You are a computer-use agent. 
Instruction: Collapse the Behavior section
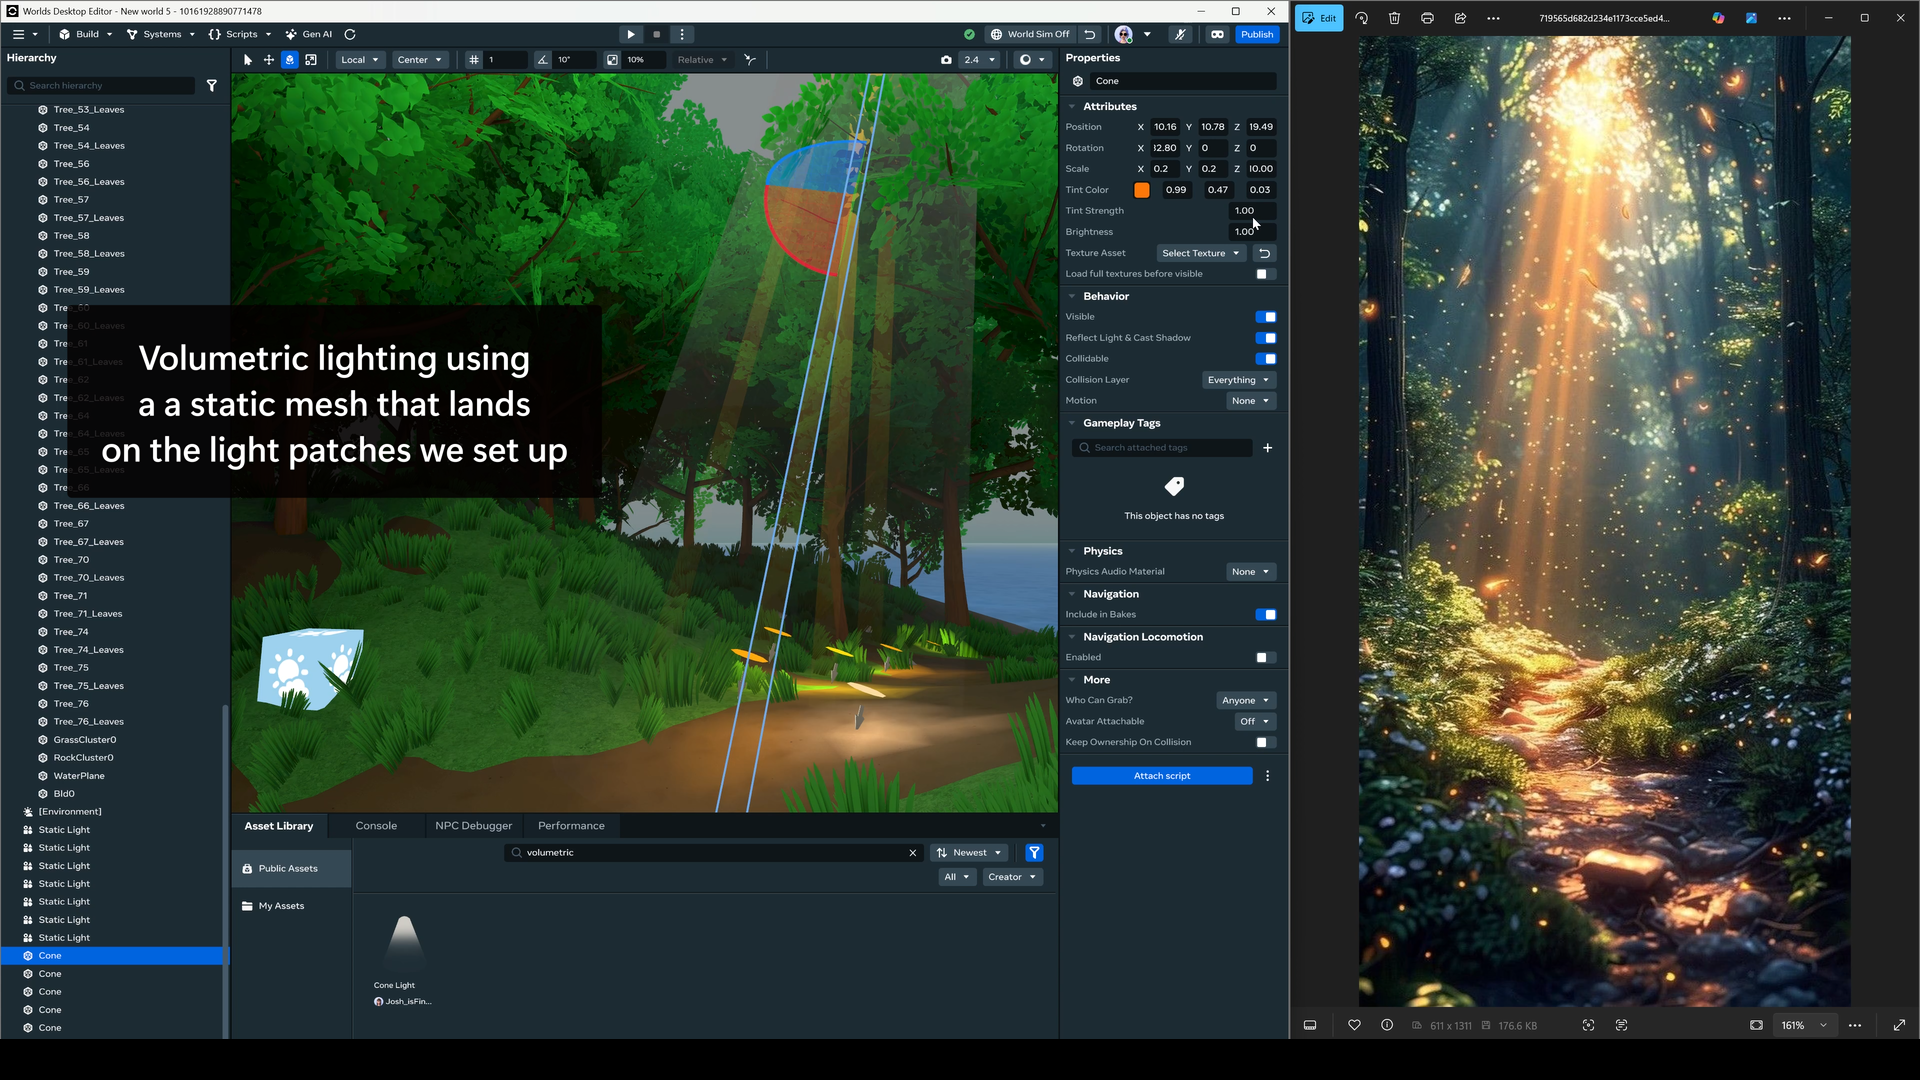point(1072,297)
